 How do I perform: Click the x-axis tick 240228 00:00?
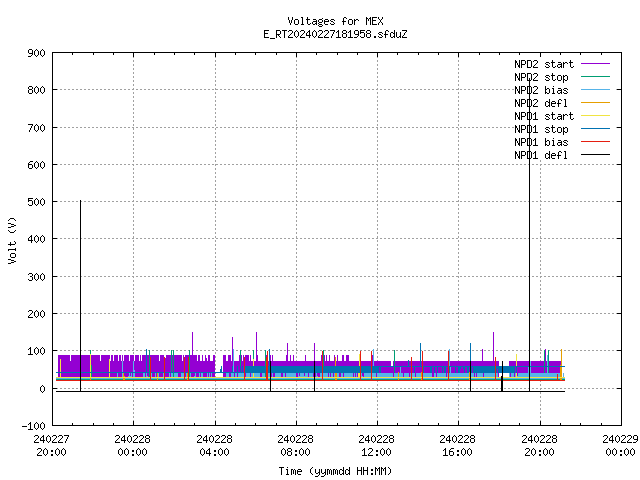coord(132,446)
